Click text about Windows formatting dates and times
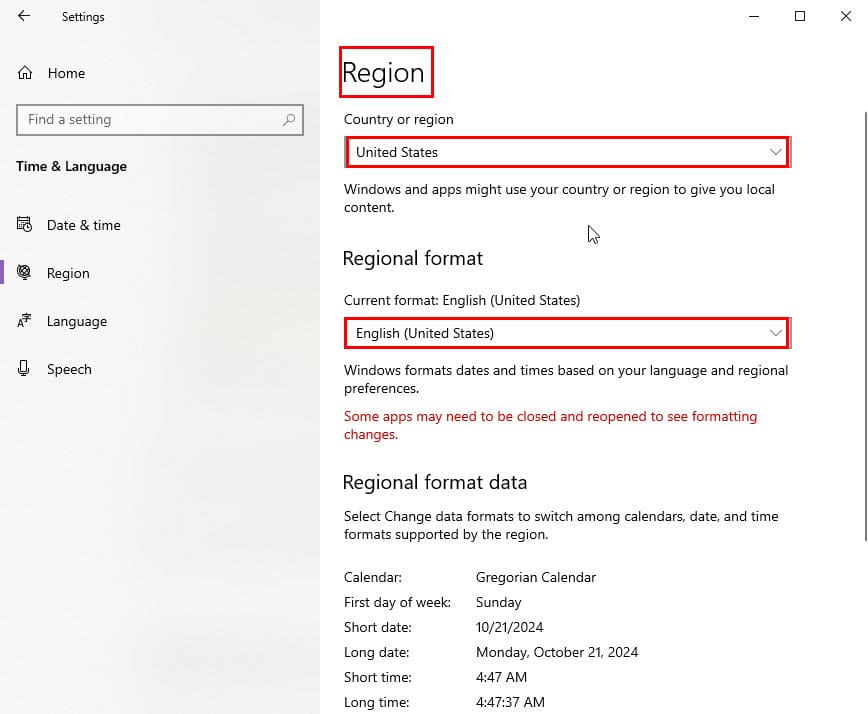The image size is (868, 714). (x=566, y=379)
